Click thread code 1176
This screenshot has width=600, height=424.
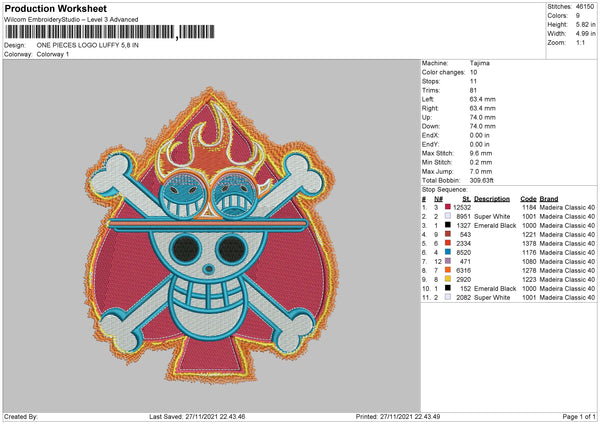(x=529, y=253)
